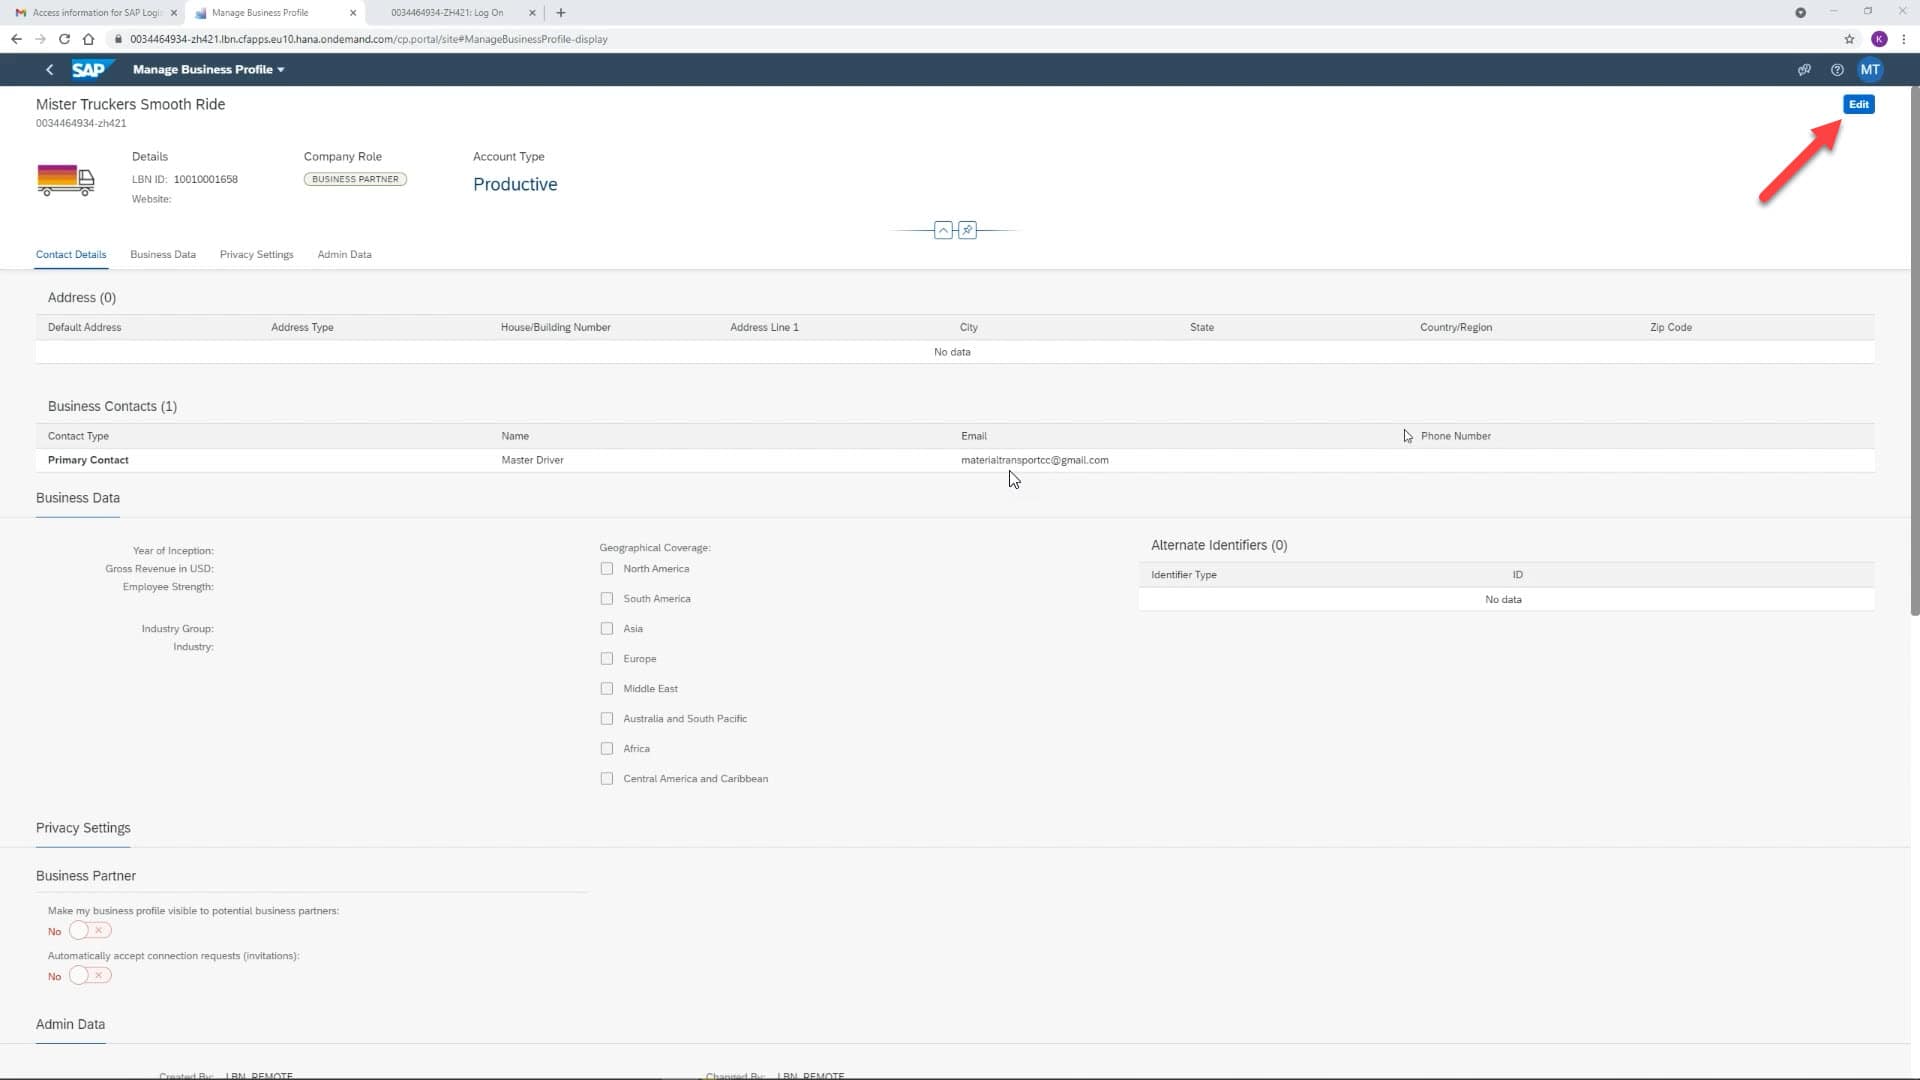Viewport: 1920px width, 1080px height.
Task: Click the SAP logo in the header
Action: 88,69
